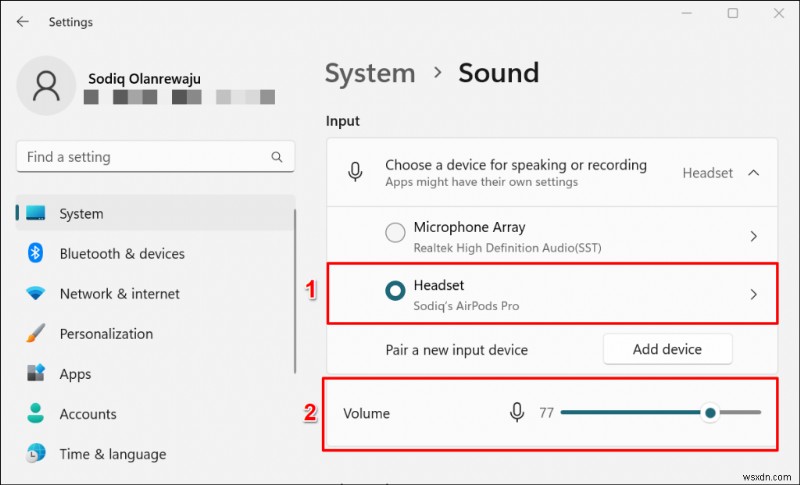
Task: Click the Accounts person icon
Action: click(x=36, y=414)
